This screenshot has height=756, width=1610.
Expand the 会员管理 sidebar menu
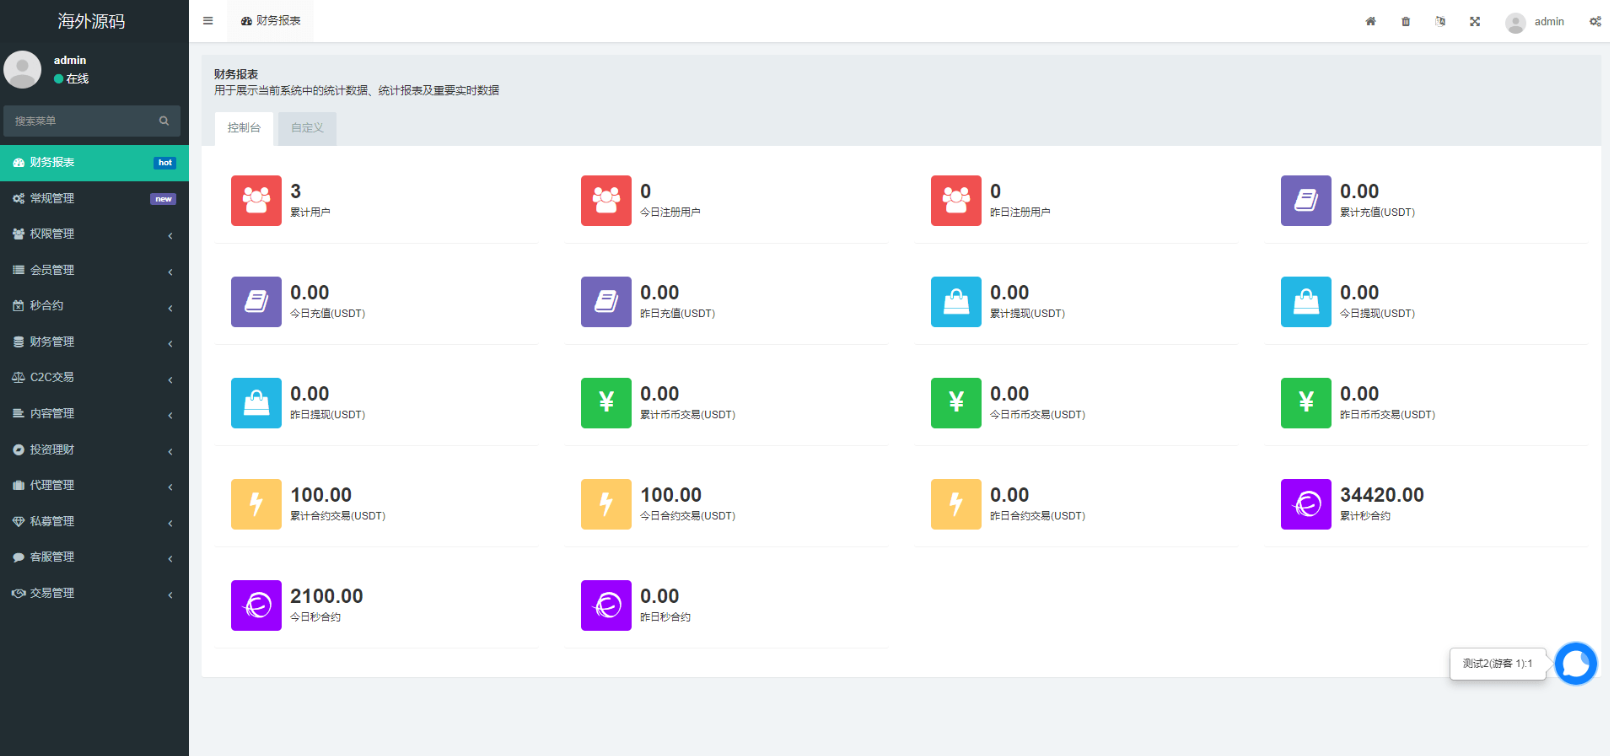(x=94, y=270)
